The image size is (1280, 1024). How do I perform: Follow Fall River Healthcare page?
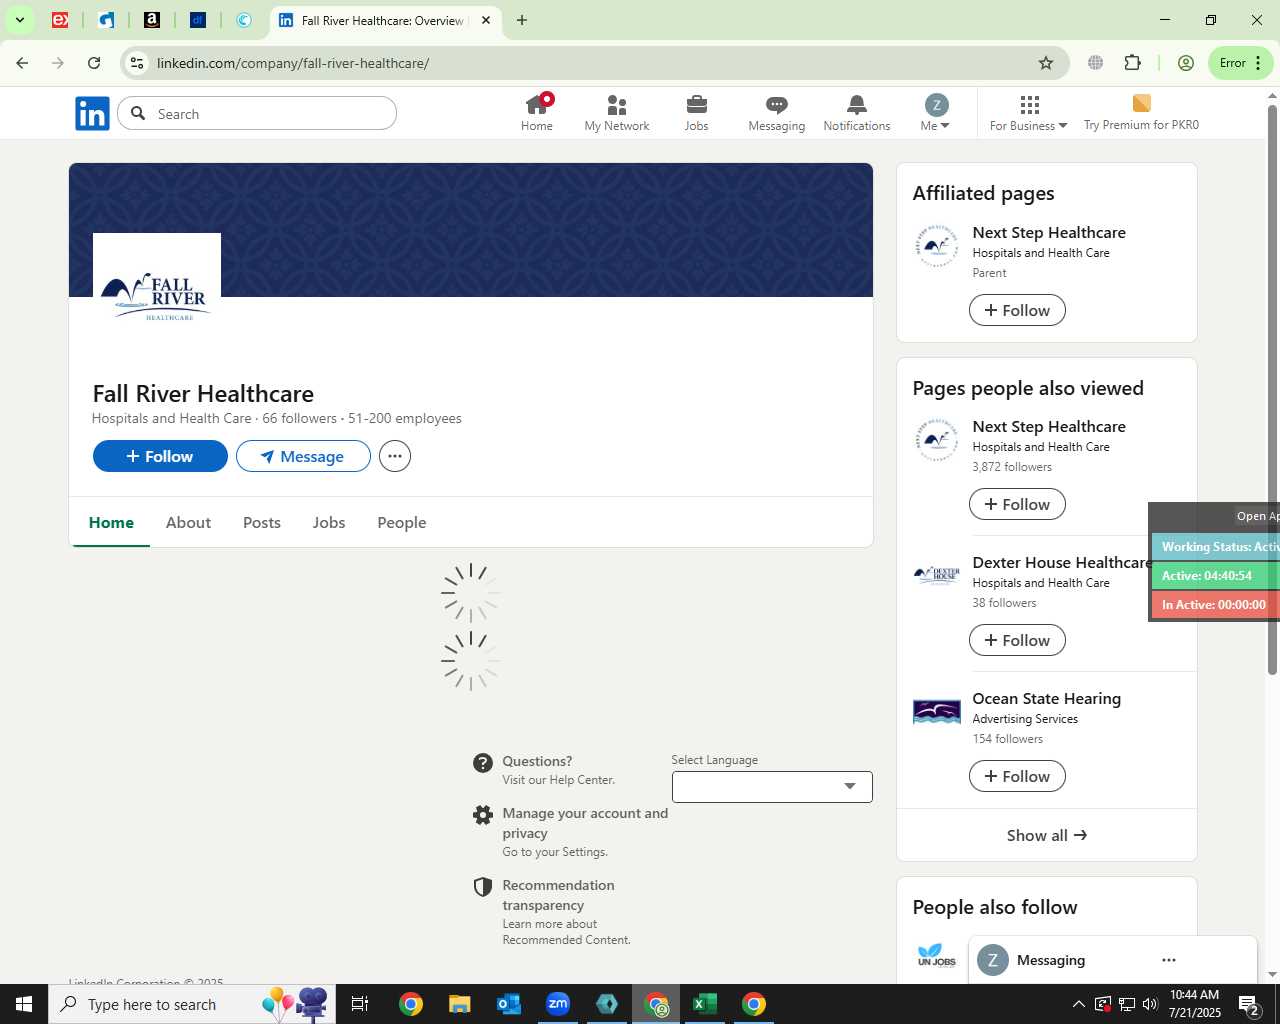(x=160, y=456)
